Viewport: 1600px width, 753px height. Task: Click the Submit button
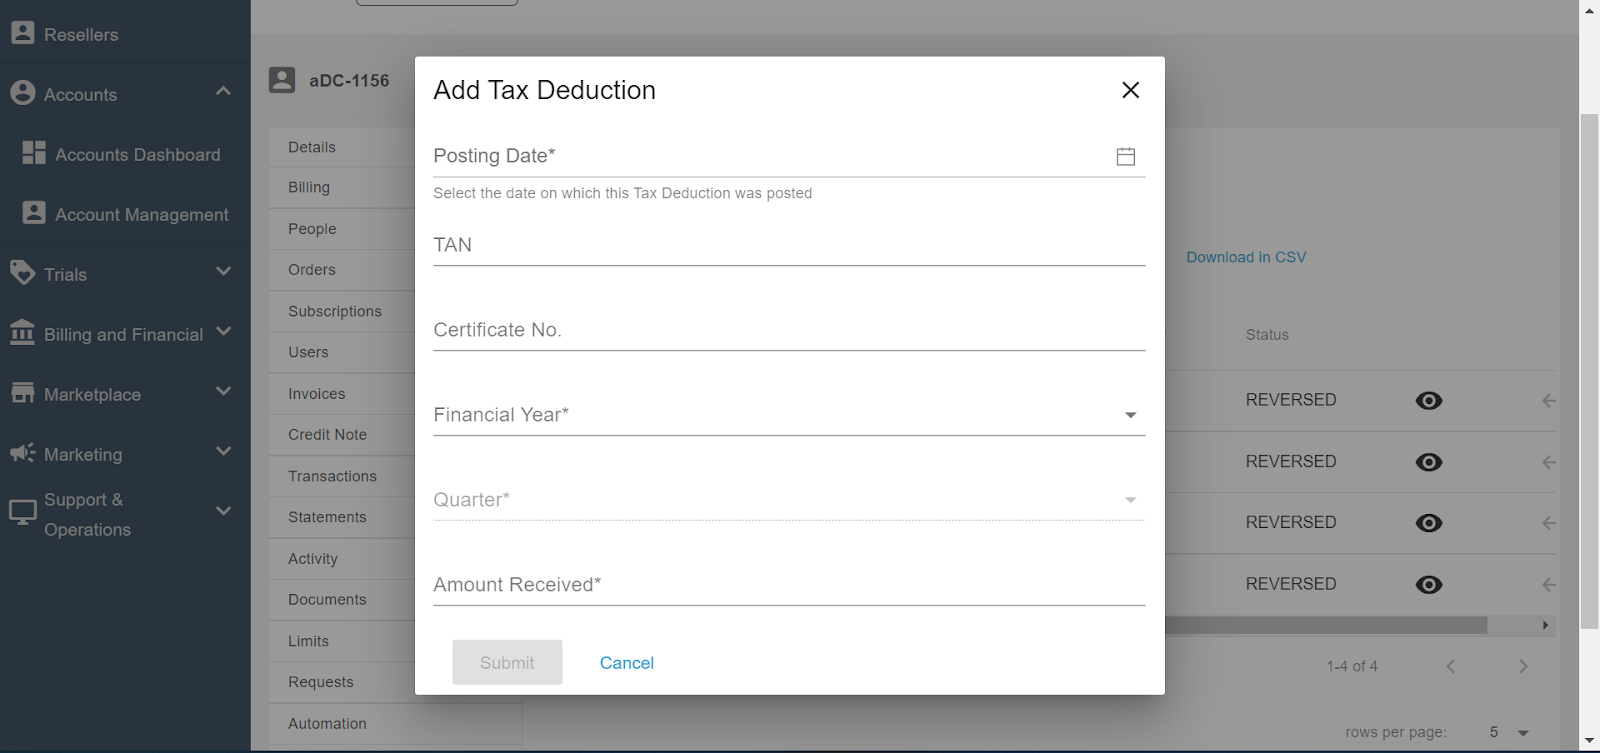point(507,662)
